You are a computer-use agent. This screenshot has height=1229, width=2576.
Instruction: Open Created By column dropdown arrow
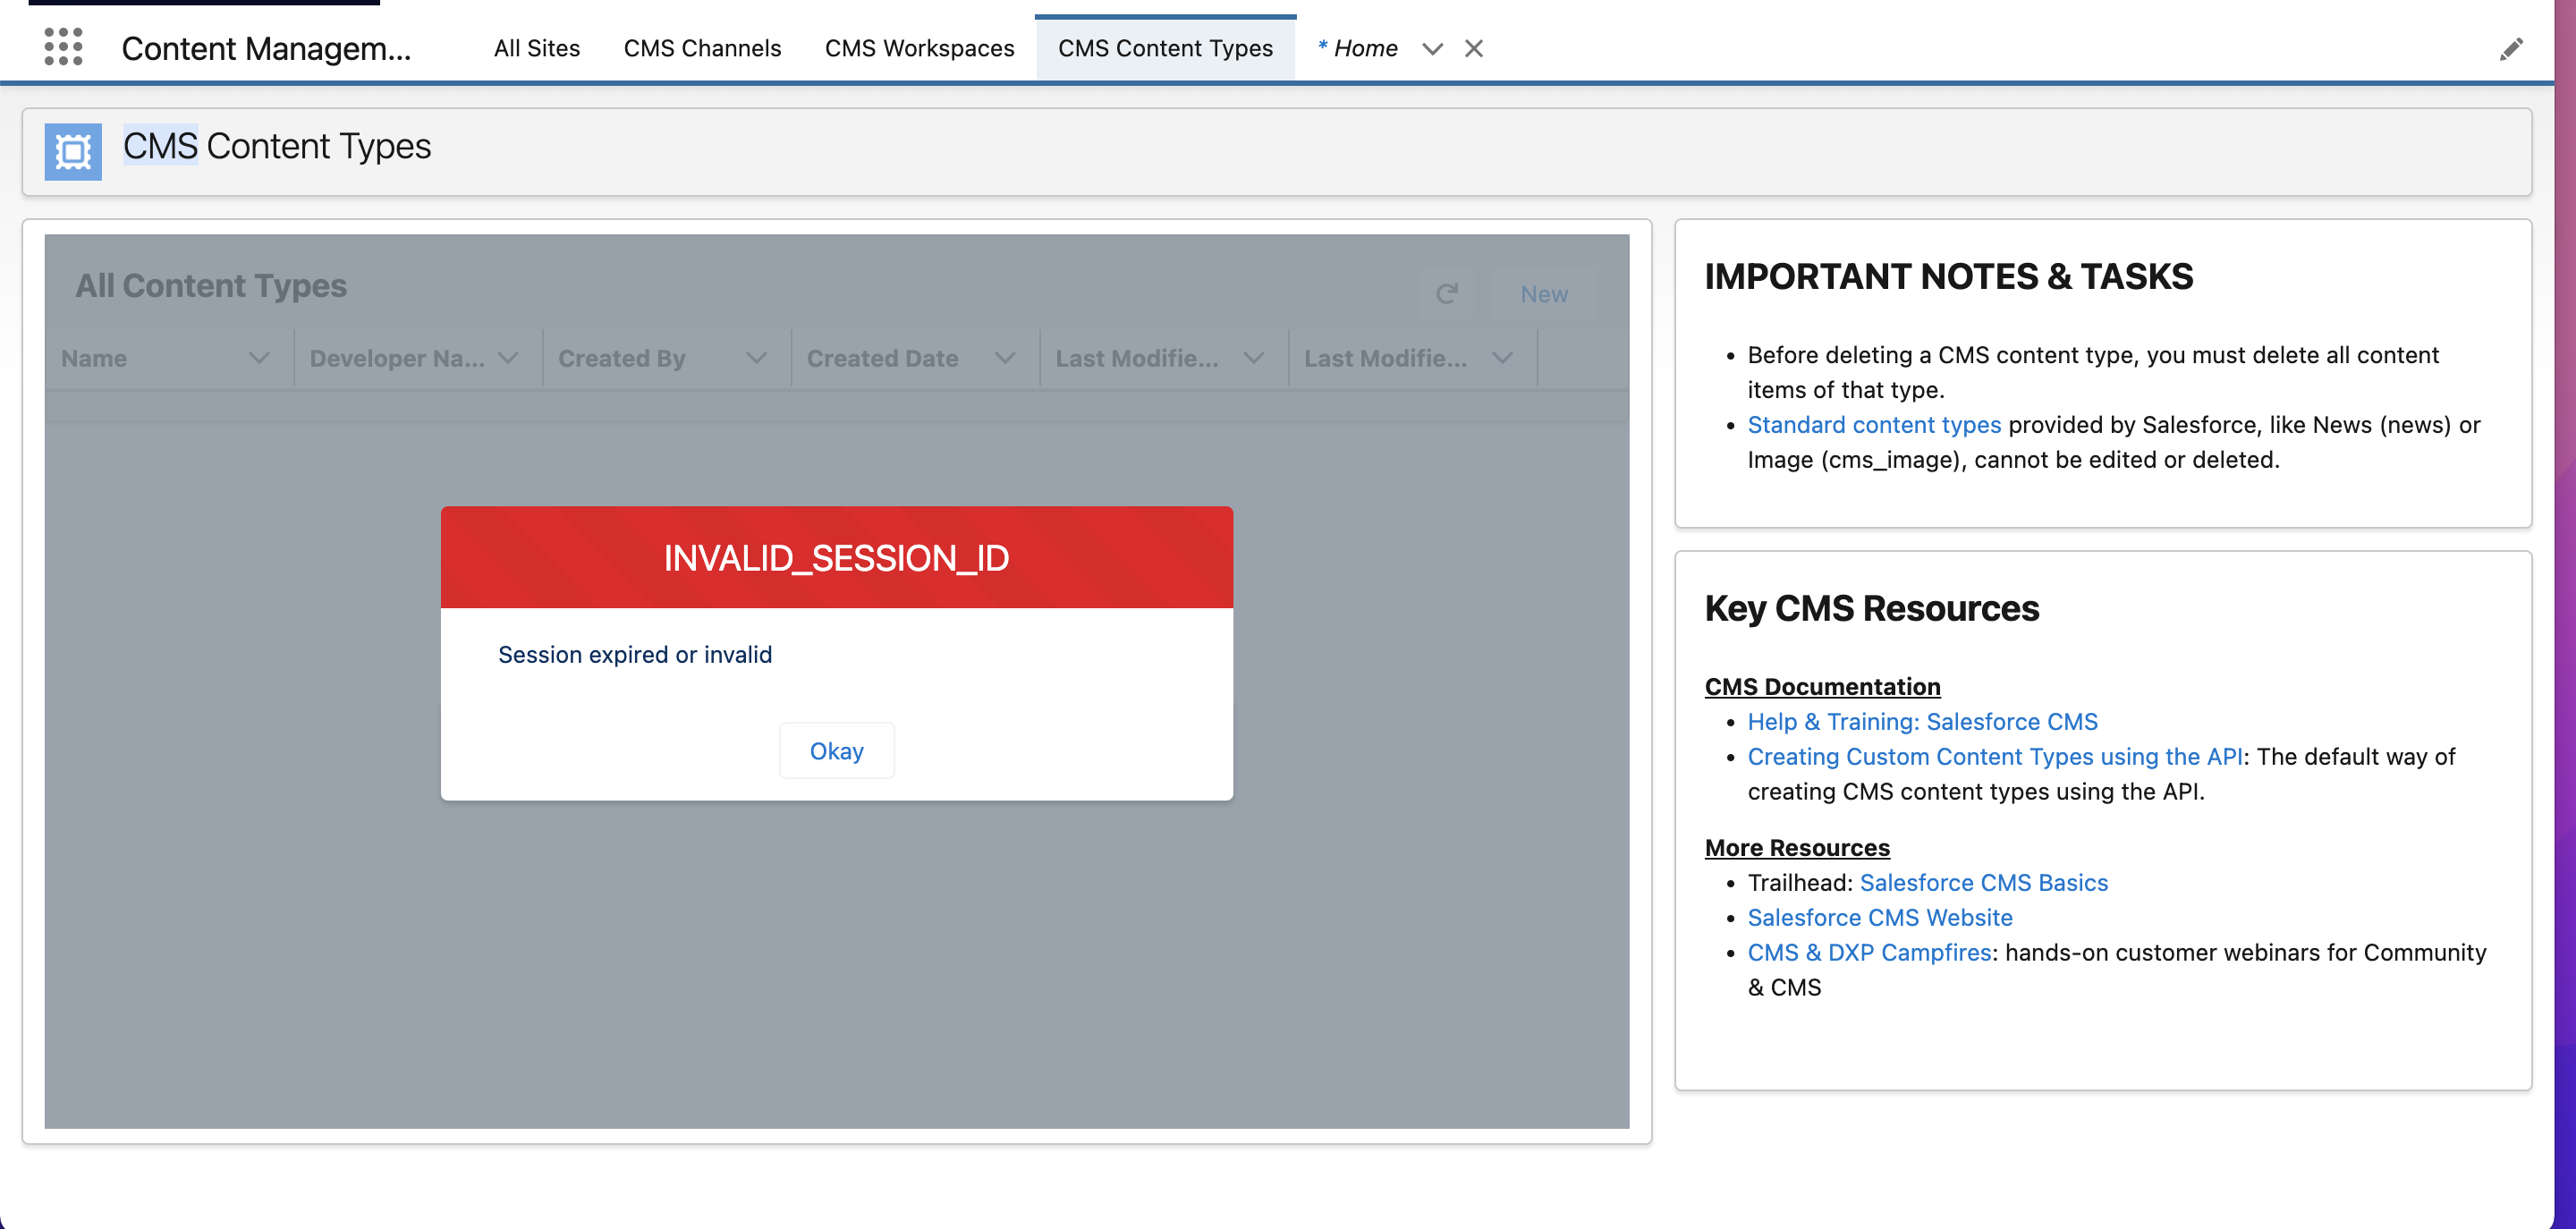click(x=756, y=358)
